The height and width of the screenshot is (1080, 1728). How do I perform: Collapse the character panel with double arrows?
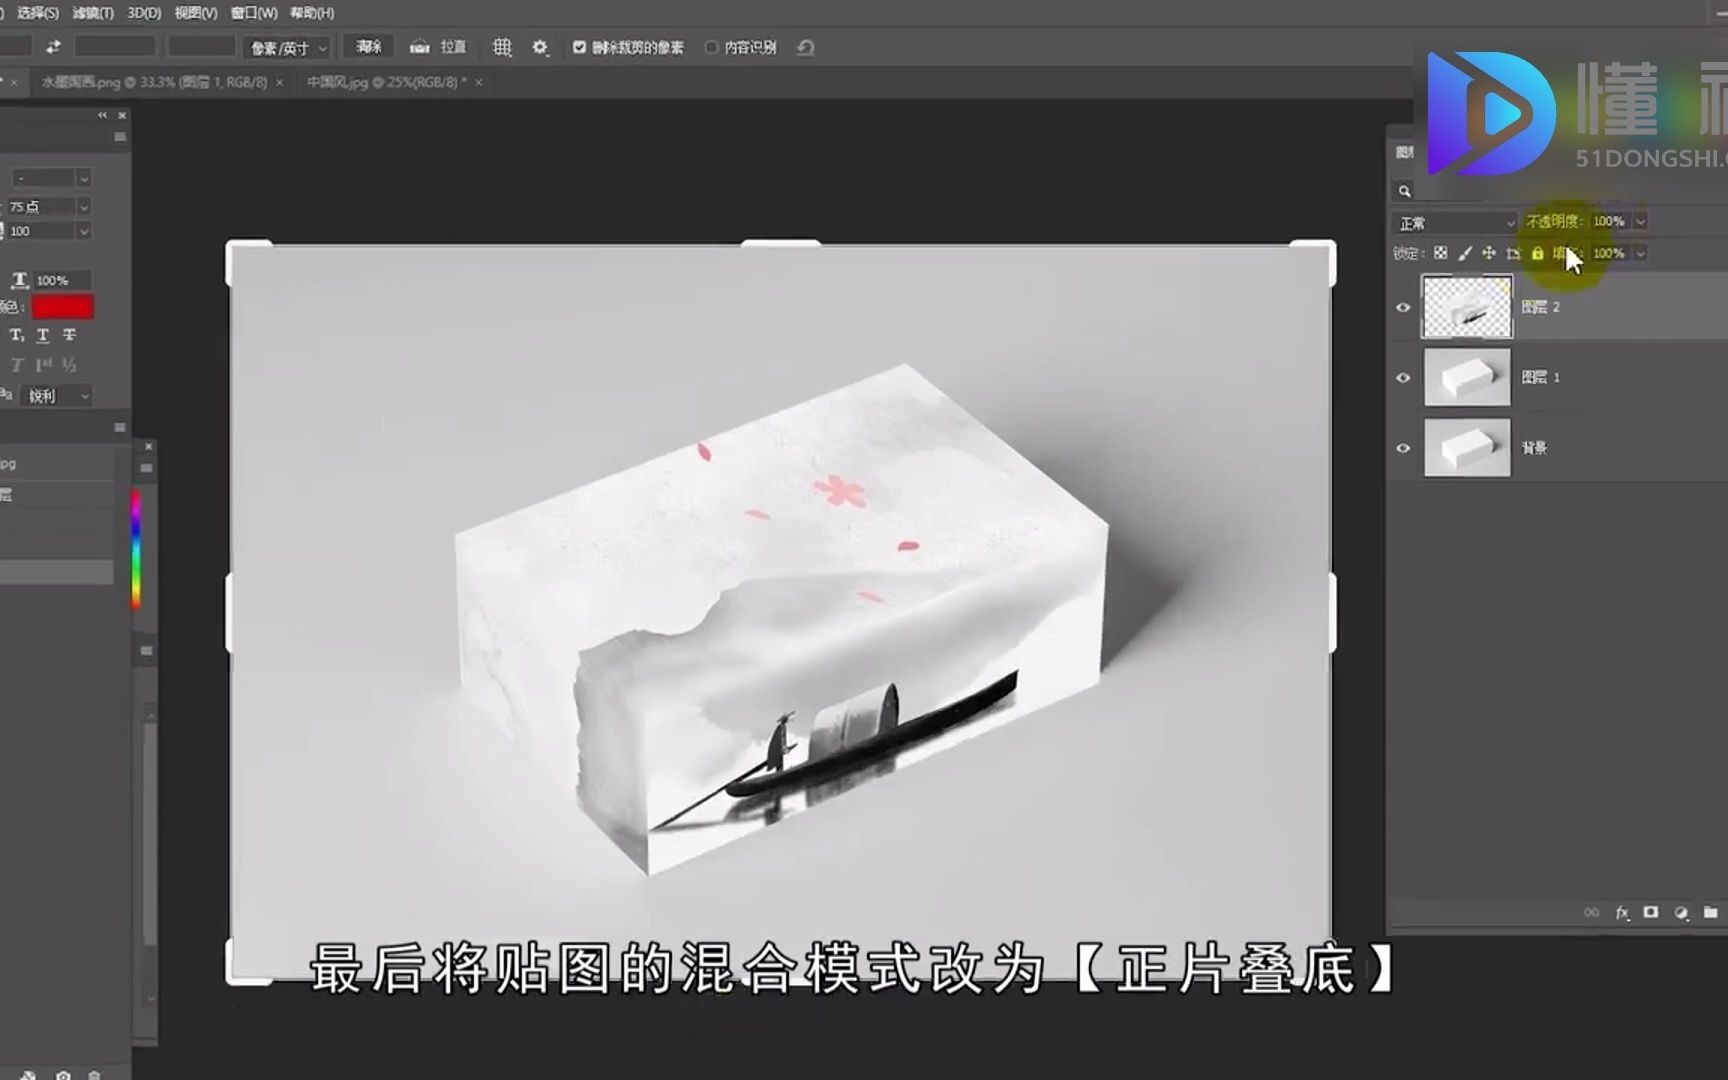coord(102,115)
